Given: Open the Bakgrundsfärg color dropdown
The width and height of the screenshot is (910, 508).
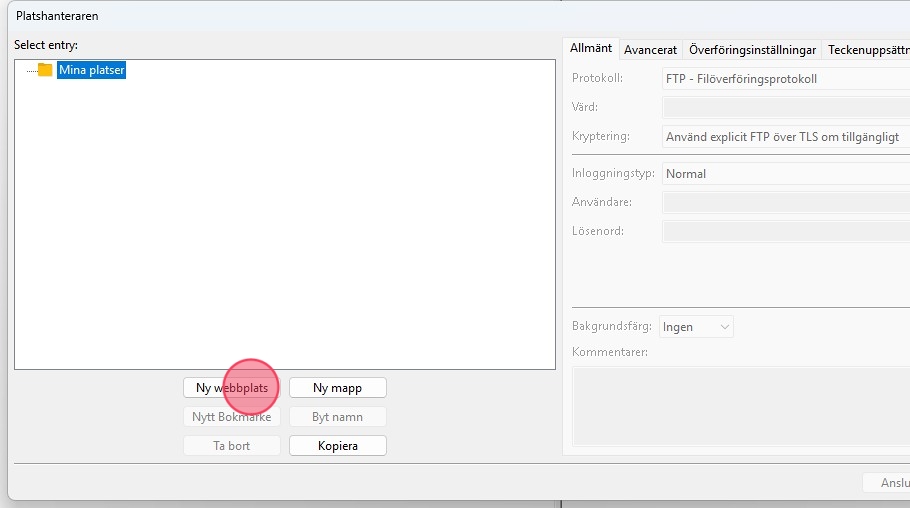Looking at the screenshot, I should [x=696, y=327].
